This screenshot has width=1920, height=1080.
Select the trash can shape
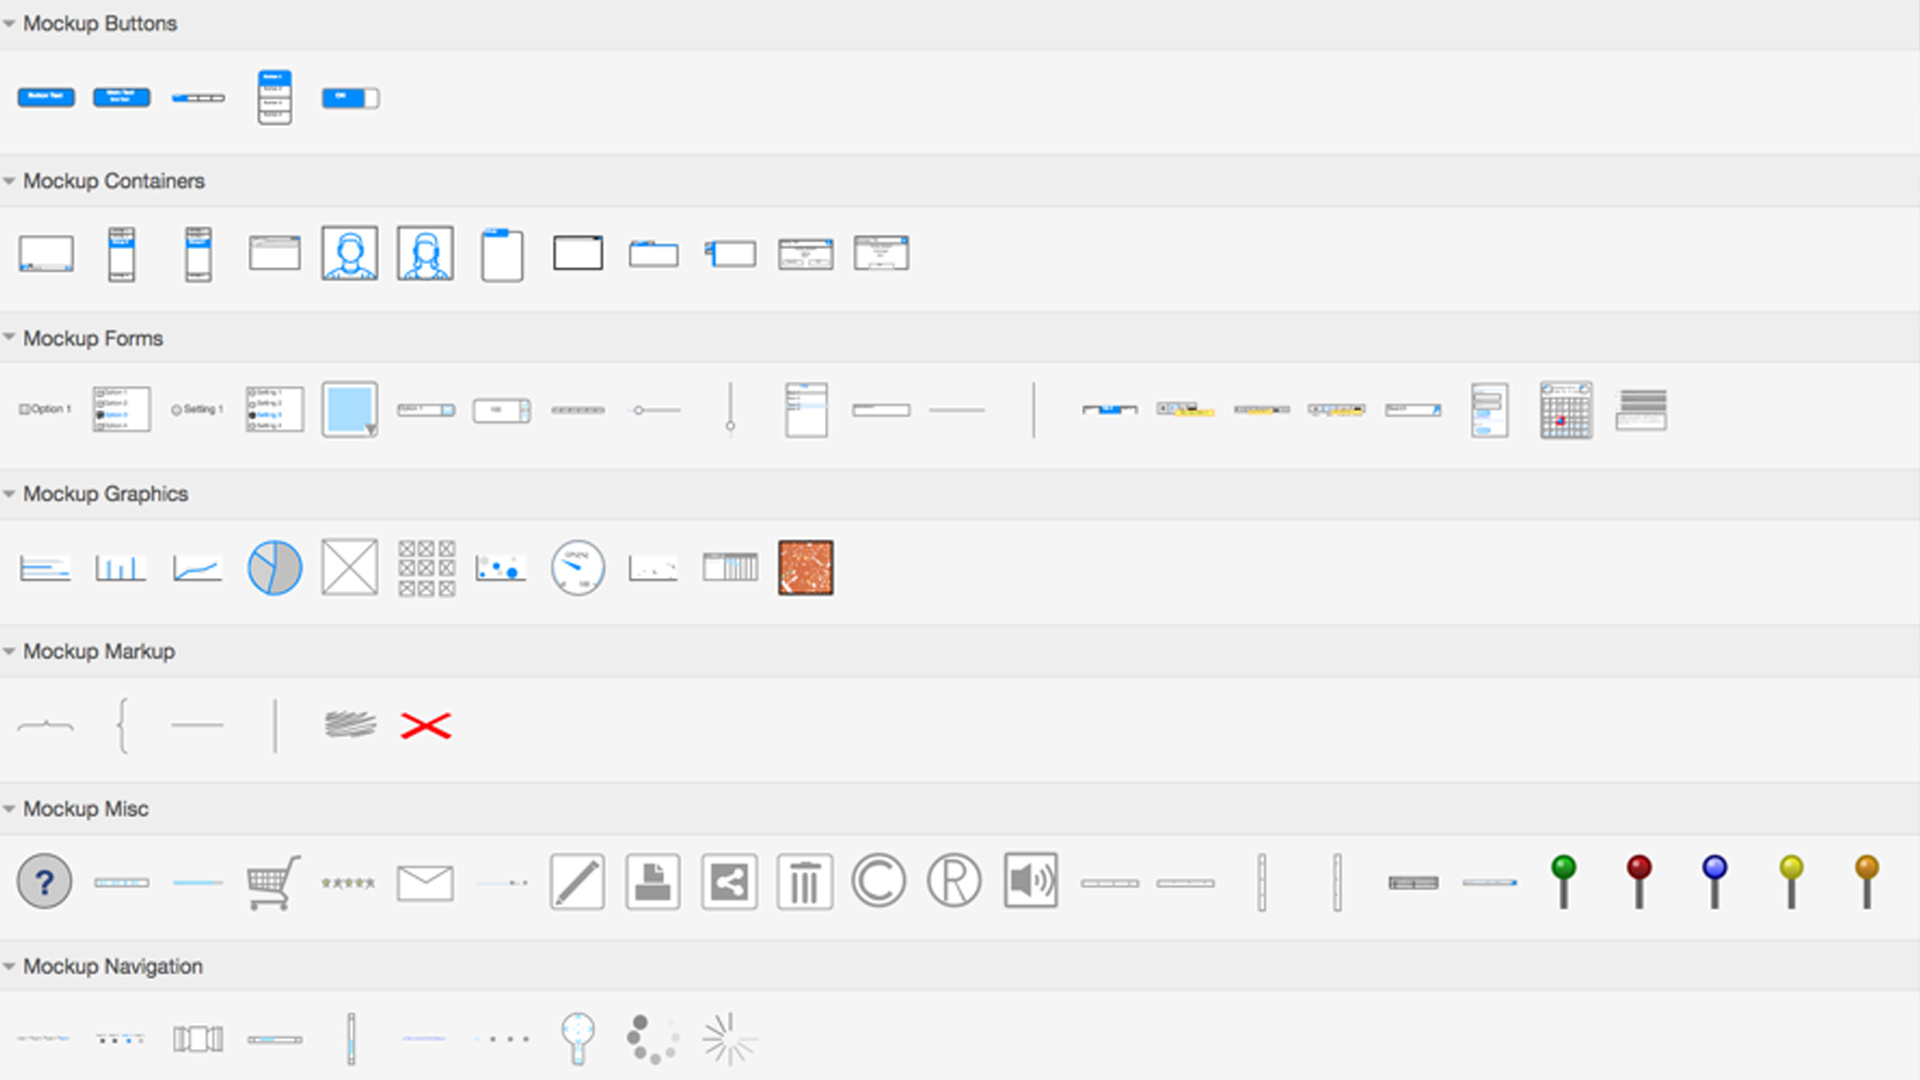click(x=805, y=881)
